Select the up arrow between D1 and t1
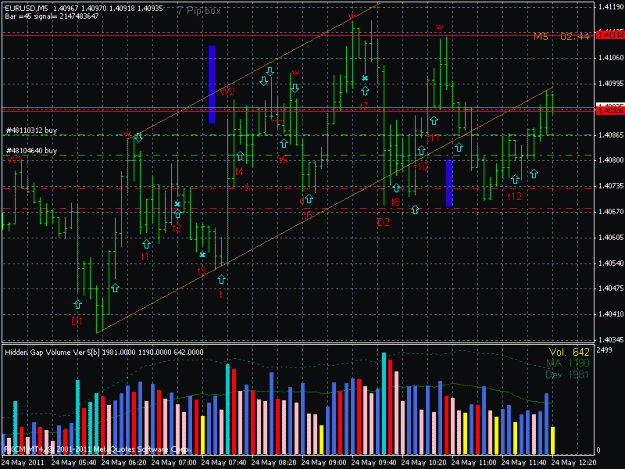The image size is (625, 469). pos(115,288)
